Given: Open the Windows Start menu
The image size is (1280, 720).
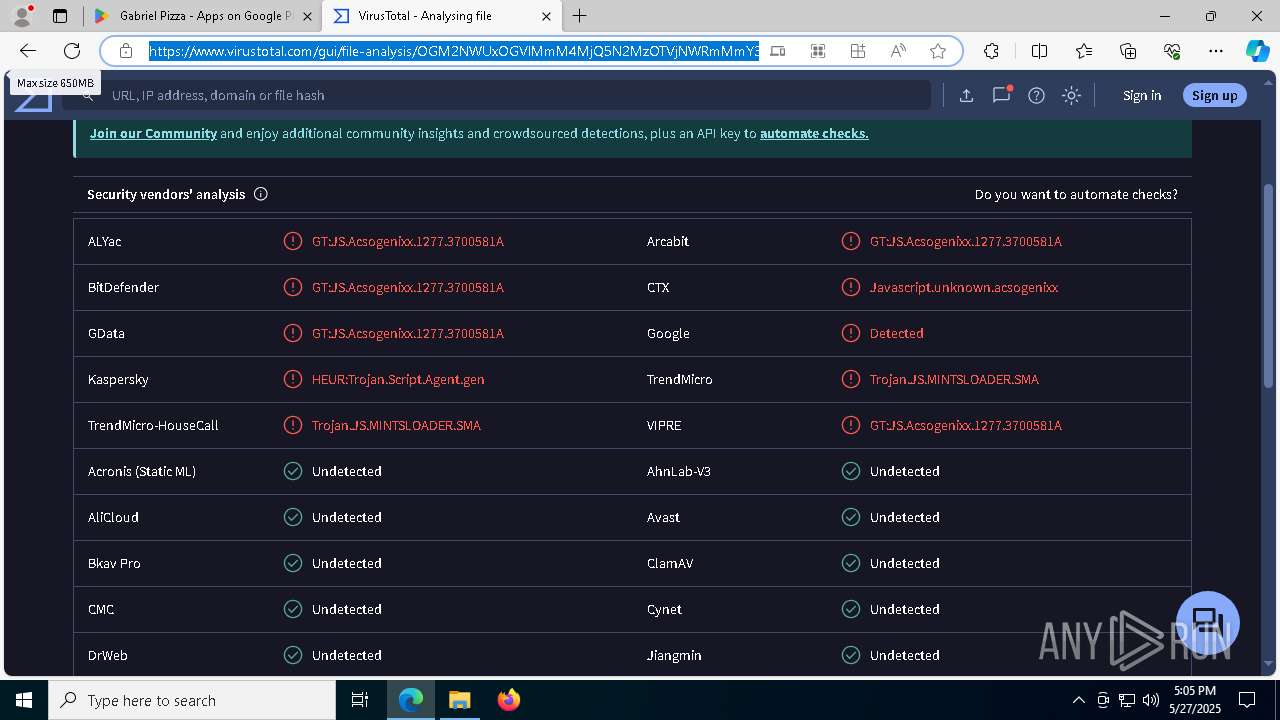Looking at the screenshot, I should pos(24,700).
